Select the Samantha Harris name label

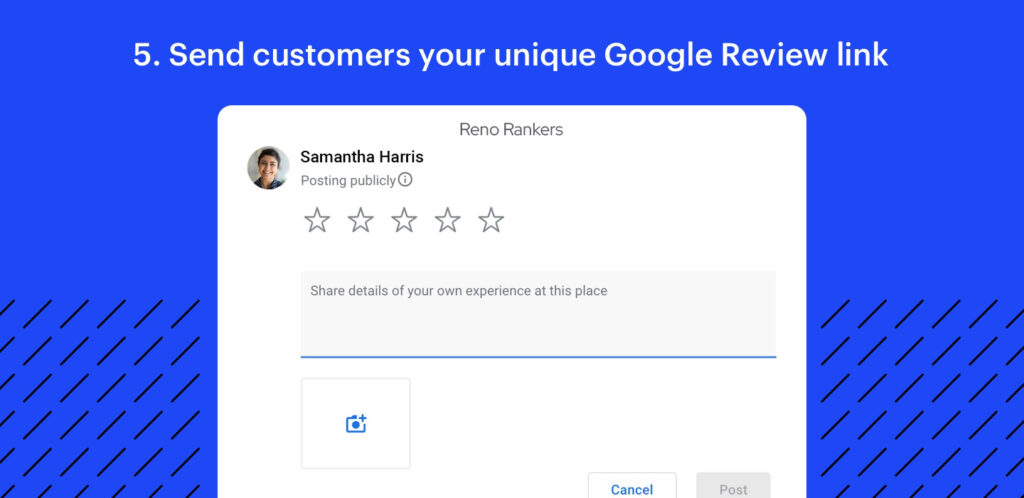(x=362, y=157)
